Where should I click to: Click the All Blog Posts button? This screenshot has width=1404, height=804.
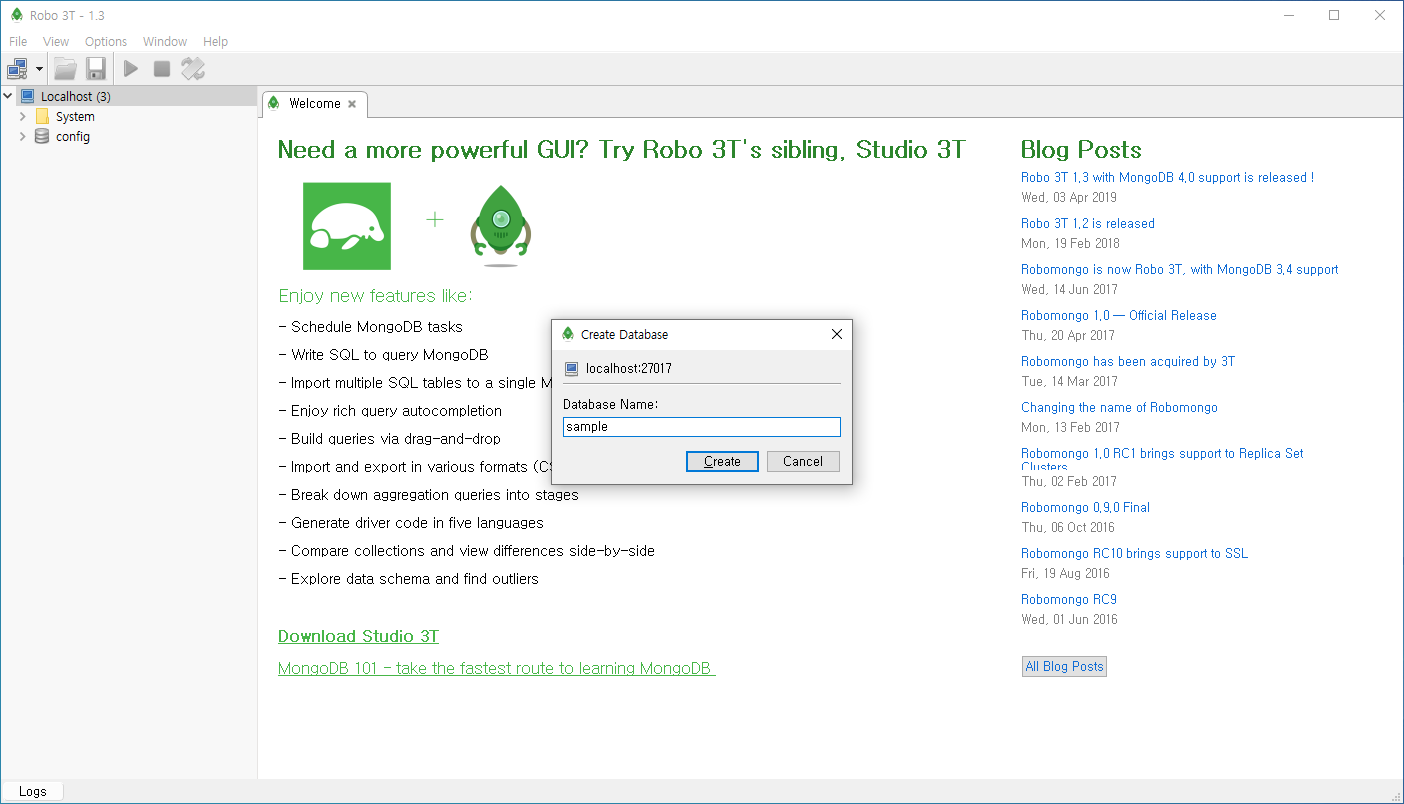[x=1064, y=666]
